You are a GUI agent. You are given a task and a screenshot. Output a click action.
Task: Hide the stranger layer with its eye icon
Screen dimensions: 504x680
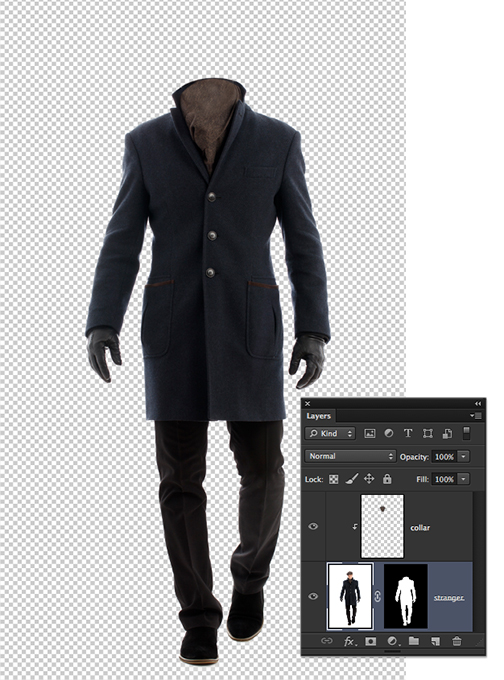(313, 596)
